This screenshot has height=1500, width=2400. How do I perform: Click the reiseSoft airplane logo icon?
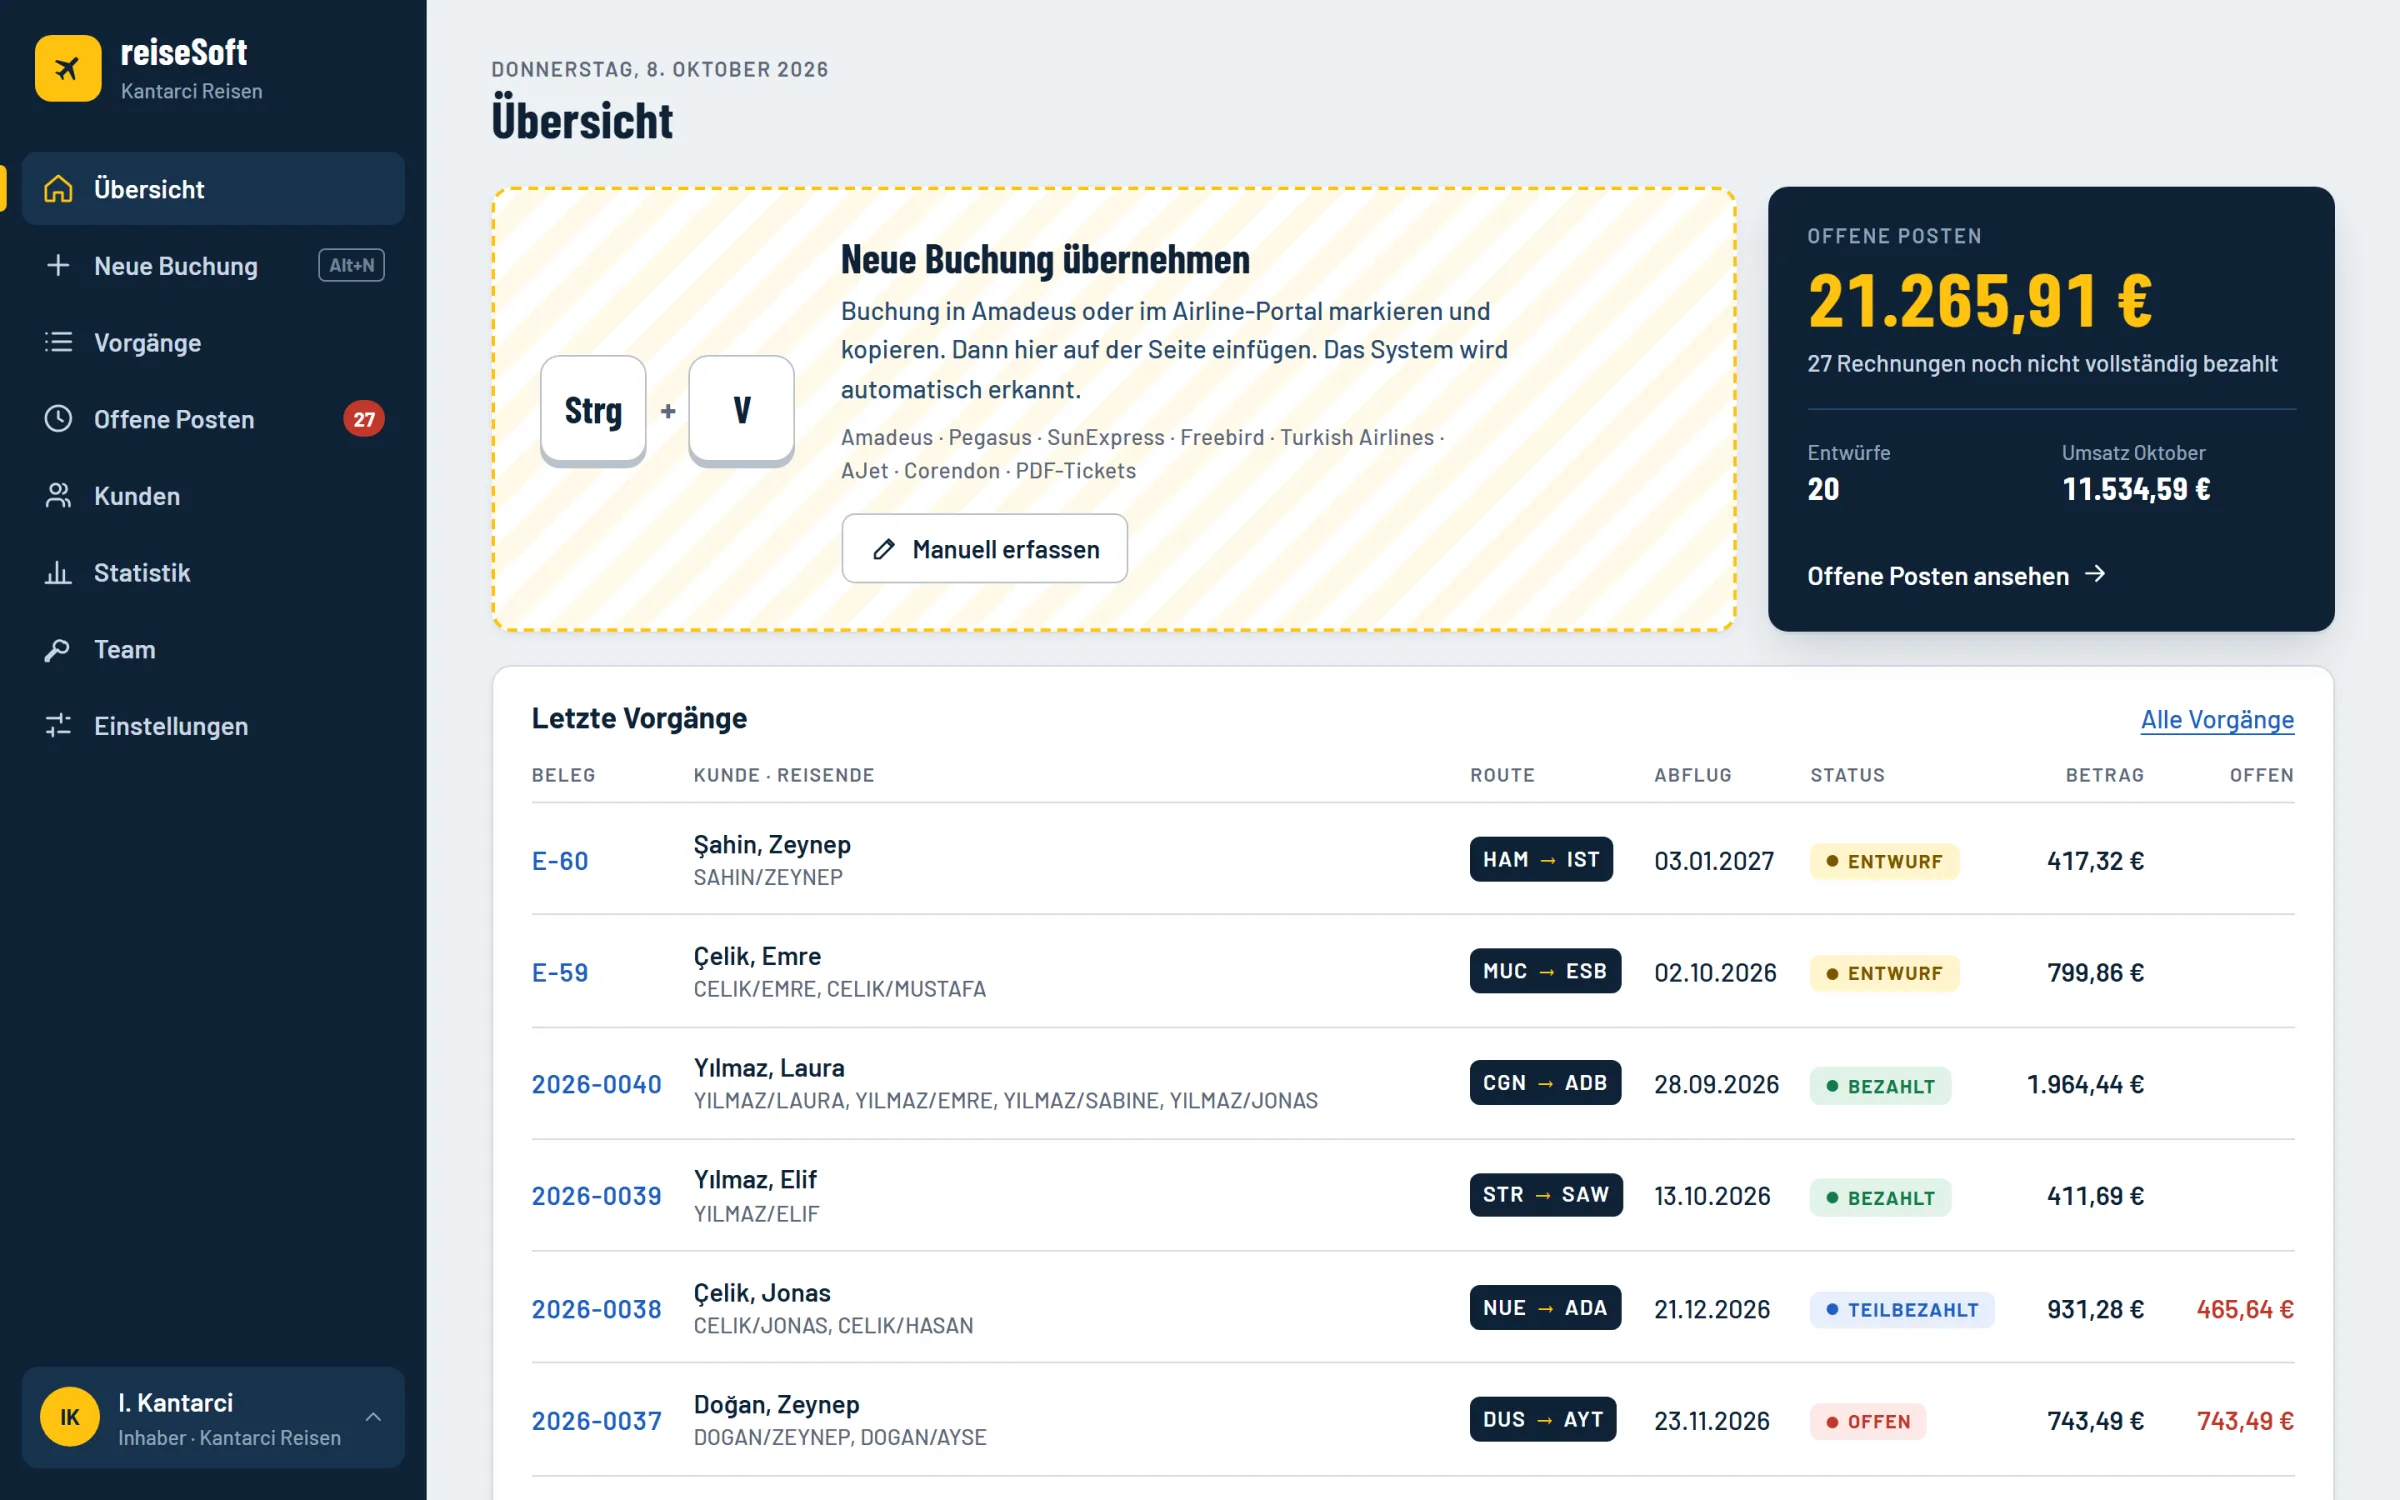68,69
